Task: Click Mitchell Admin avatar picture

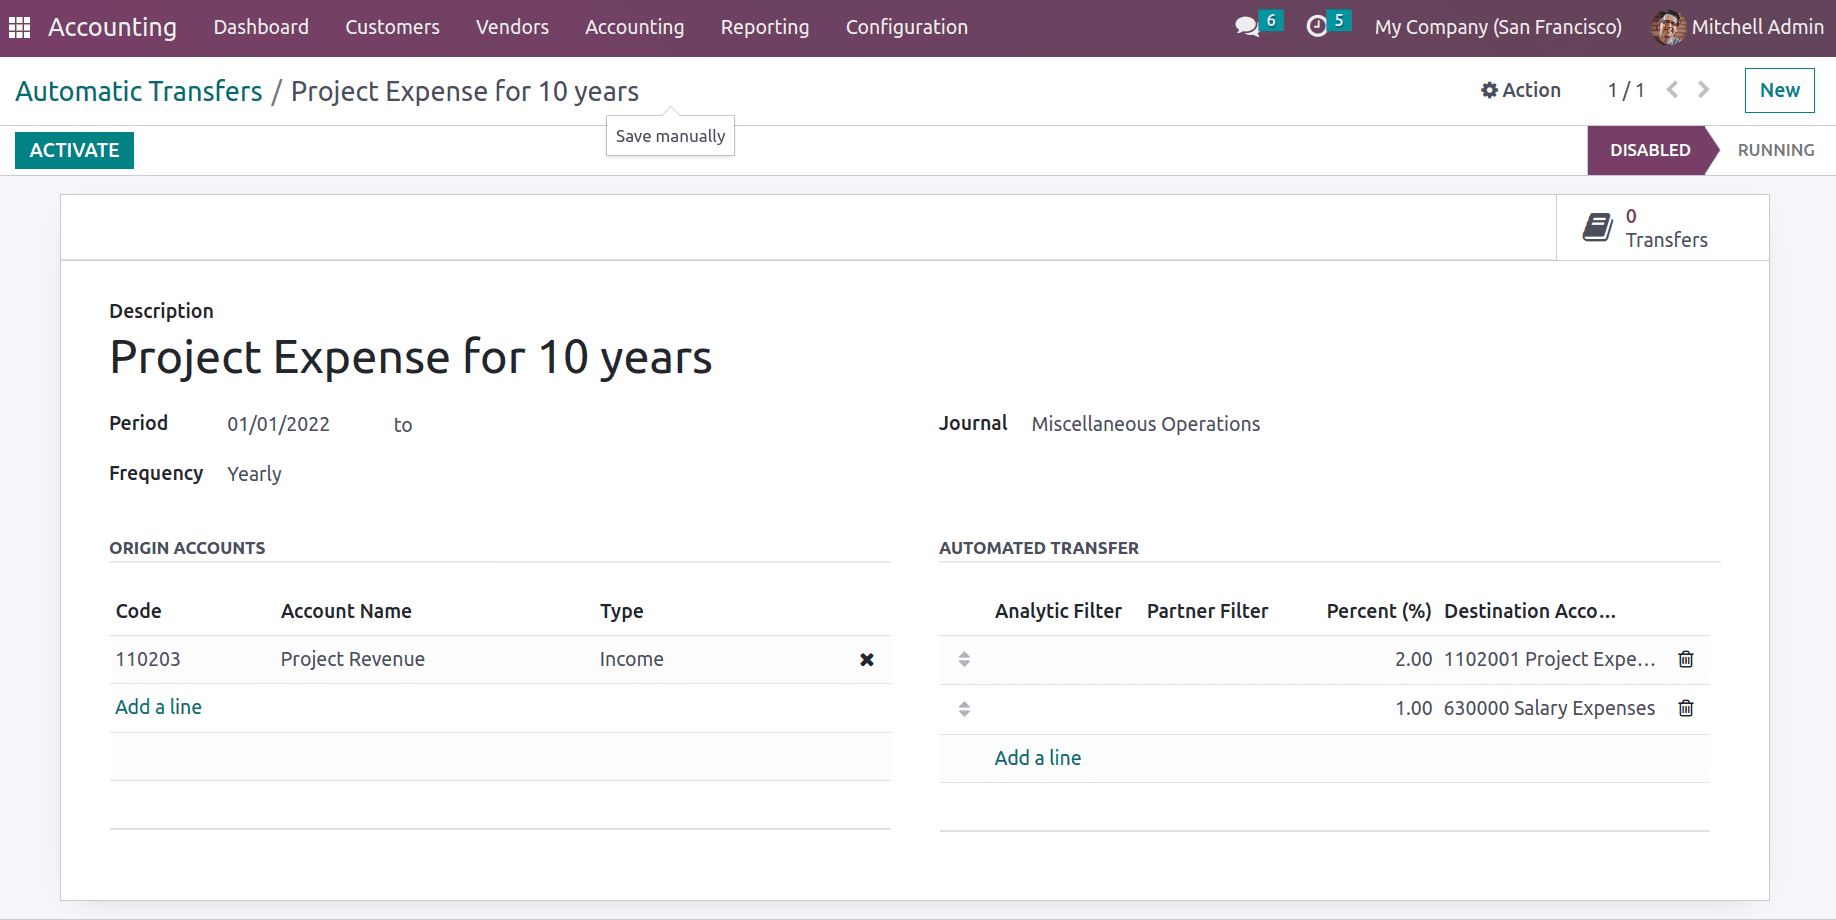Action: pyautogui.click(x=1668, y=27)
